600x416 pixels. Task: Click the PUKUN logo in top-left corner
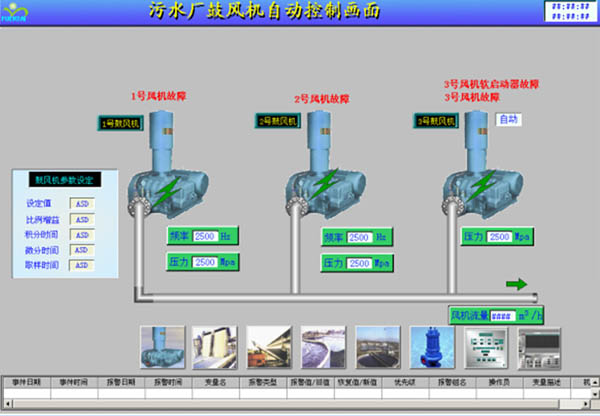click(x=21, y=9)
